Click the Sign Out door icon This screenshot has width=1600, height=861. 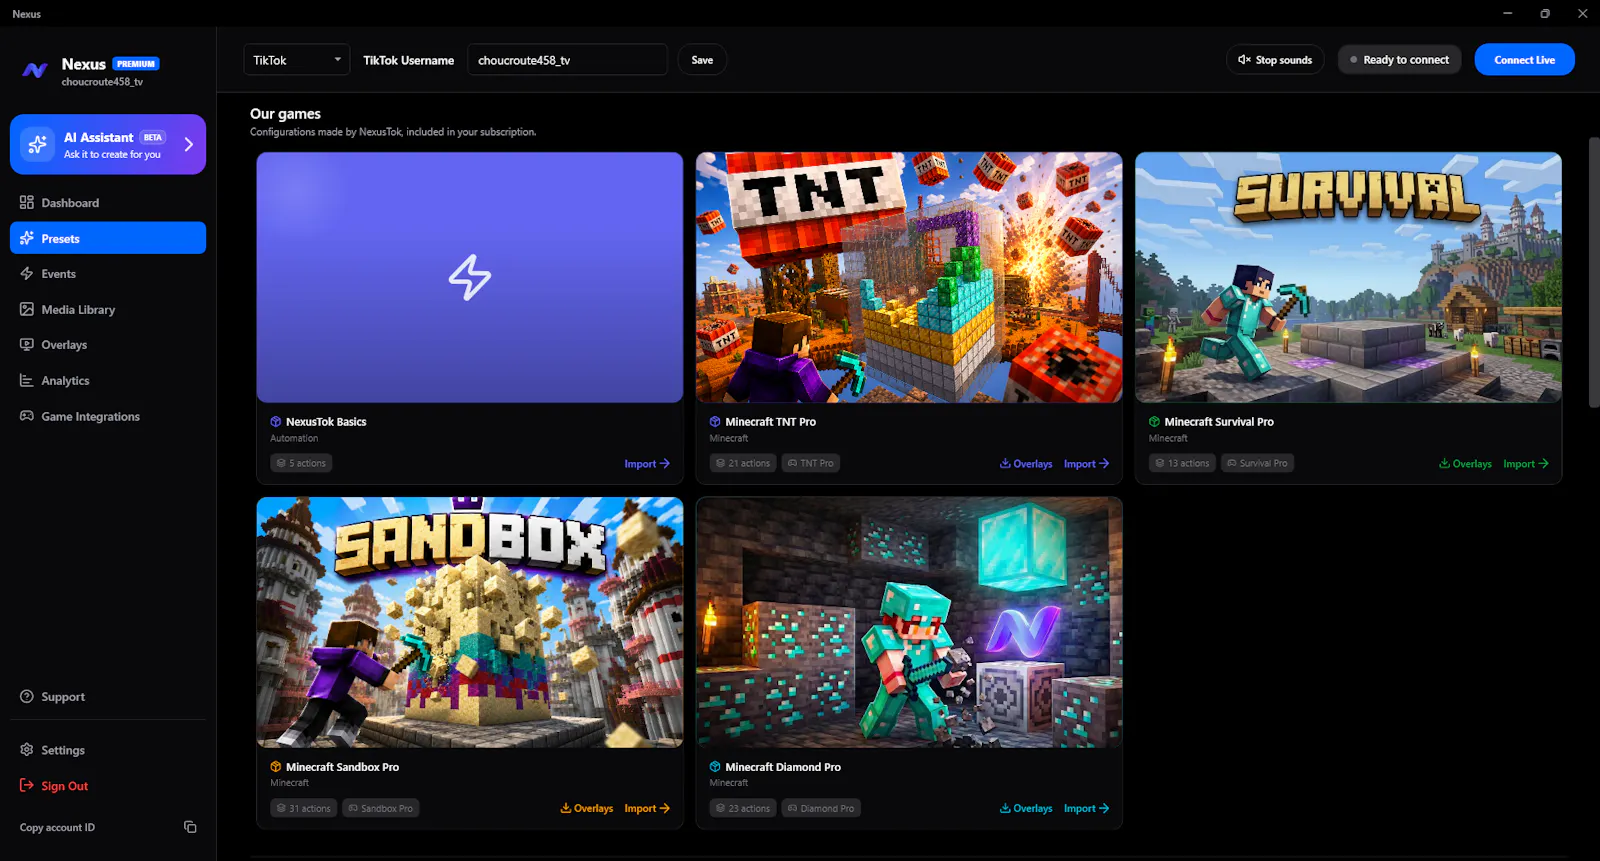(x=27, y=785)
